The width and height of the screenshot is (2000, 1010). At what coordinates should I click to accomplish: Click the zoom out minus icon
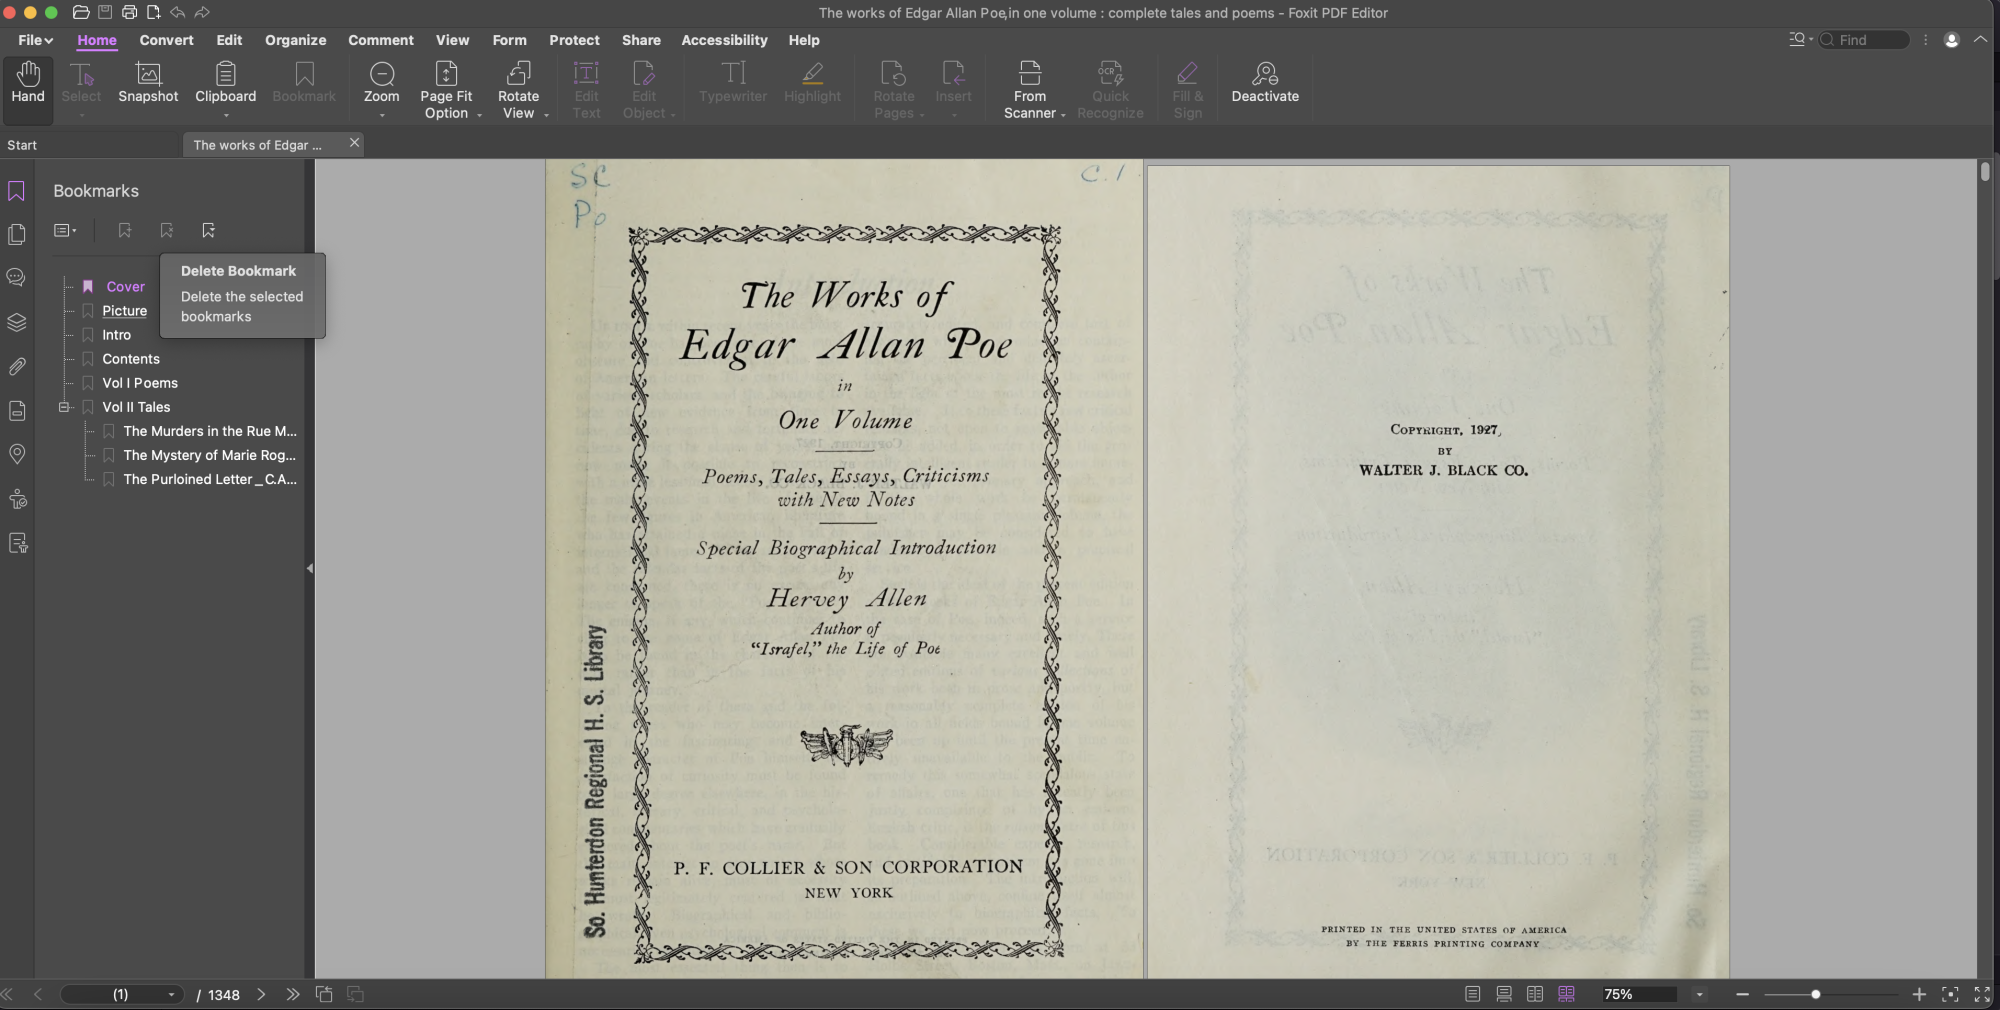click(1742, 994)
